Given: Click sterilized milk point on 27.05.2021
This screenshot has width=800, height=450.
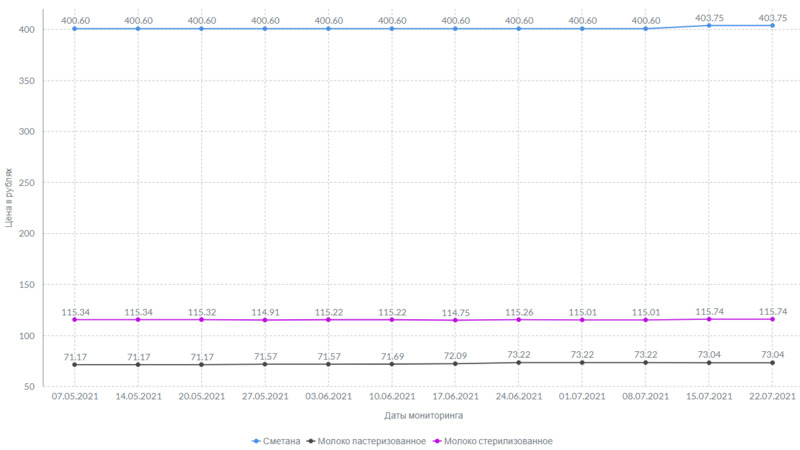Looking at the screenshot, I should click(265, 320).
